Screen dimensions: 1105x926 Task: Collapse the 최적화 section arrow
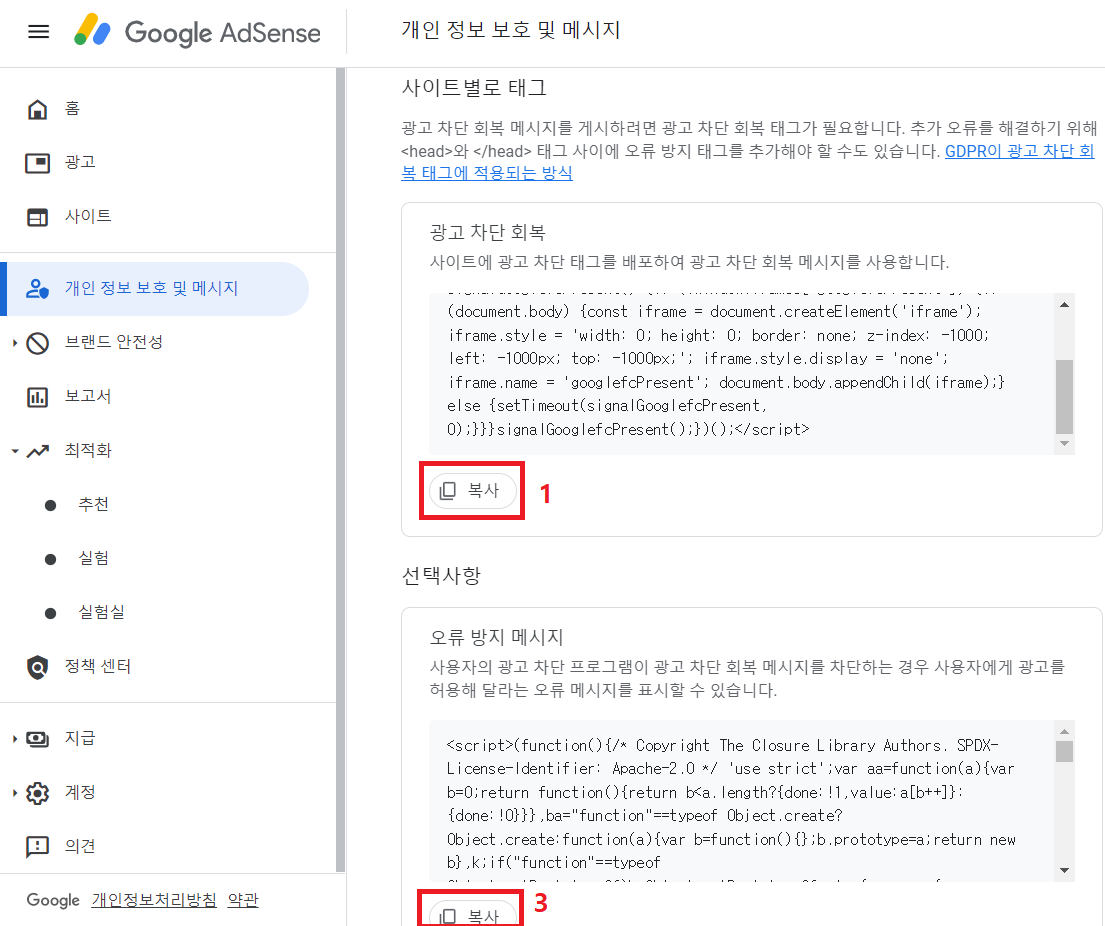pyautogui.click(x=15, y=451)
